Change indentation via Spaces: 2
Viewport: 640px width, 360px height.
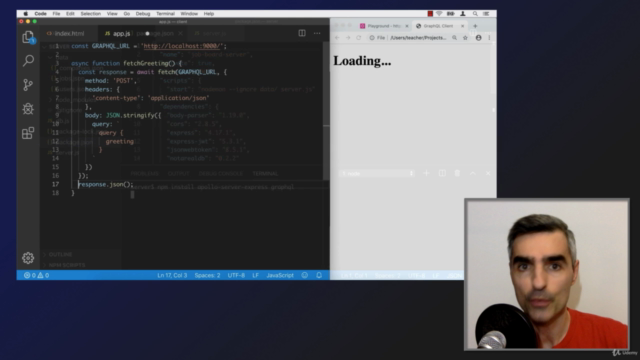pos(207,276)
